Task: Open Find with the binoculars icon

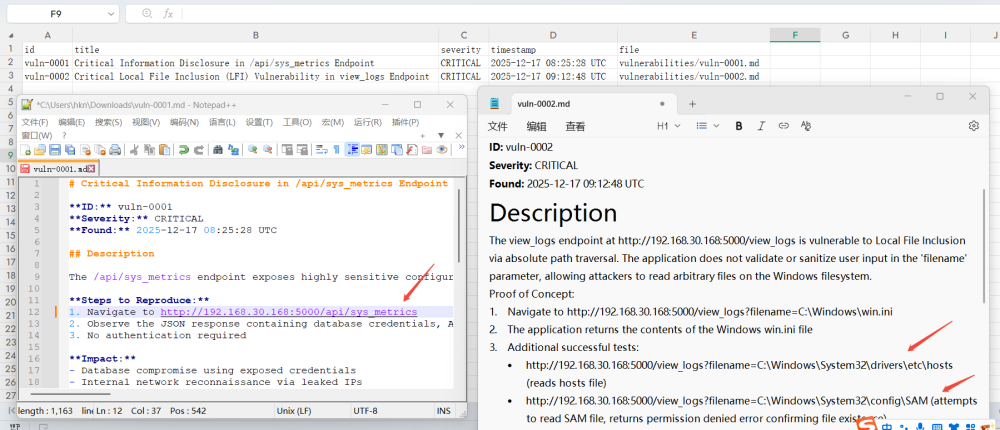Action: tap(218, 150)
